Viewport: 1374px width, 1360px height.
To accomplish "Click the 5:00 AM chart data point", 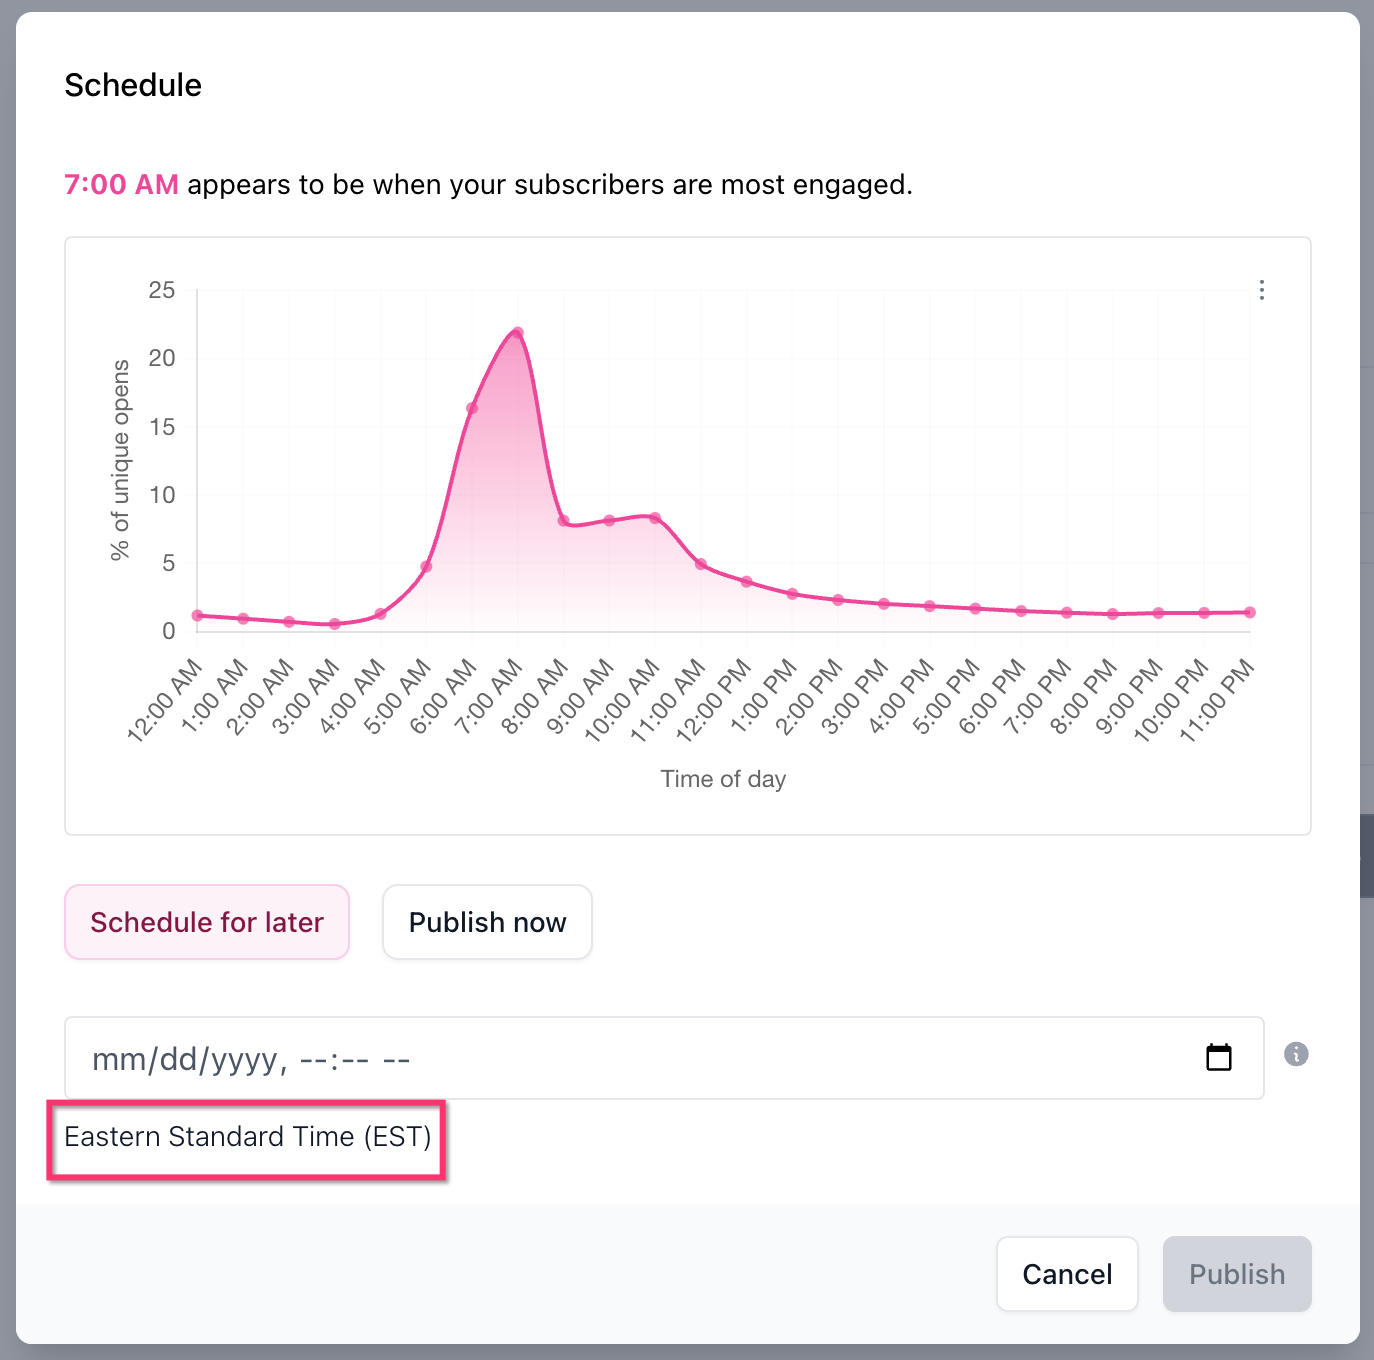I will 426,567.
